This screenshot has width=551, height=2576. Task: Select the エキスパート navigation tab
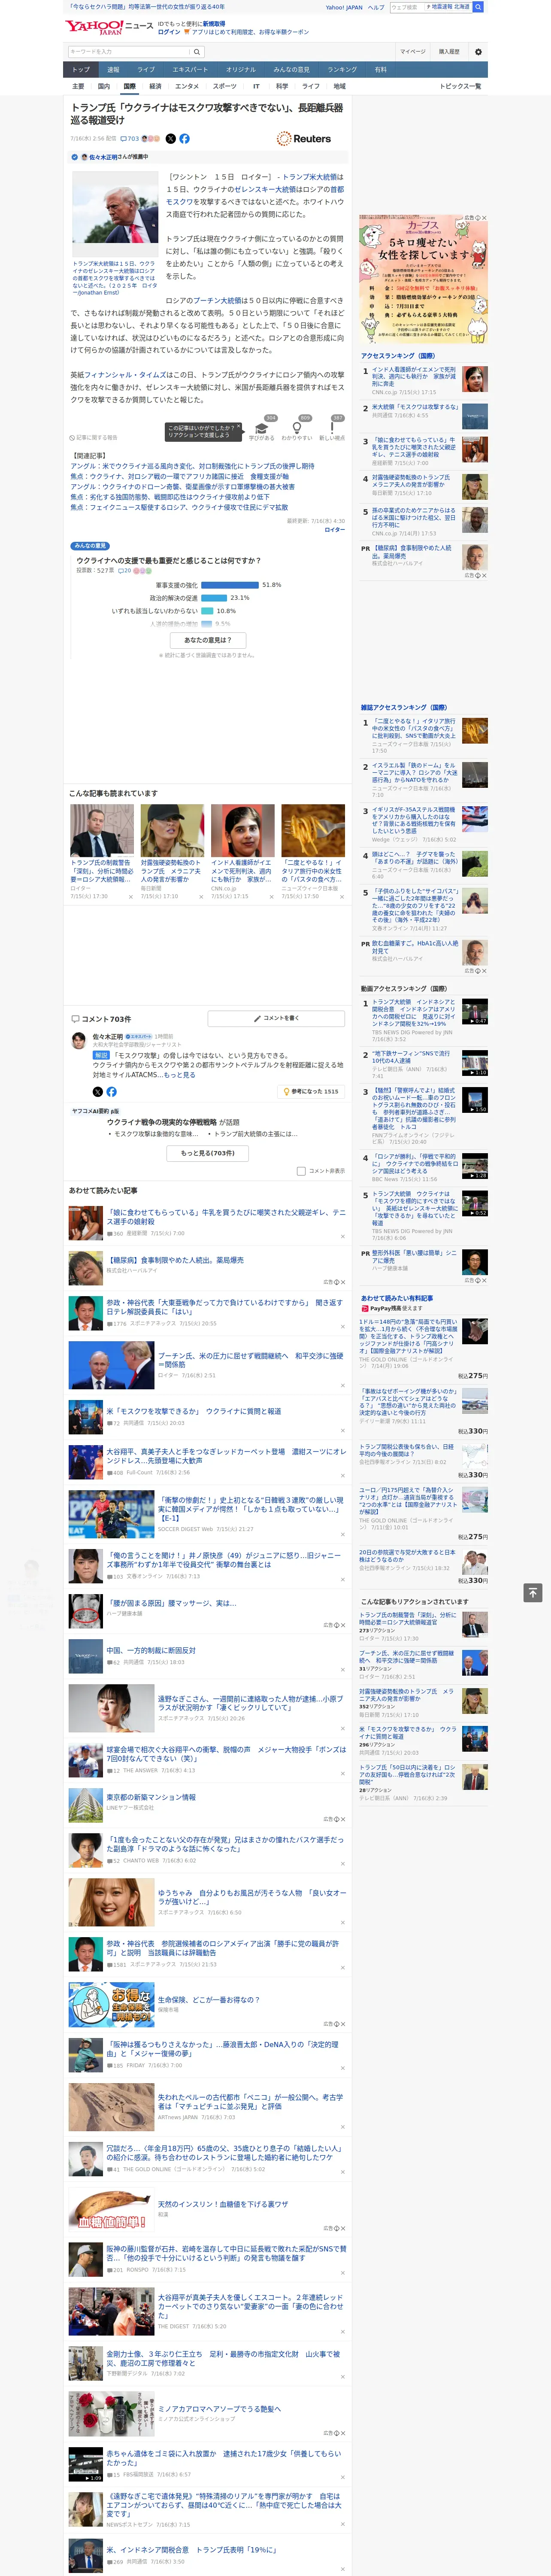[x=190, y=70]
